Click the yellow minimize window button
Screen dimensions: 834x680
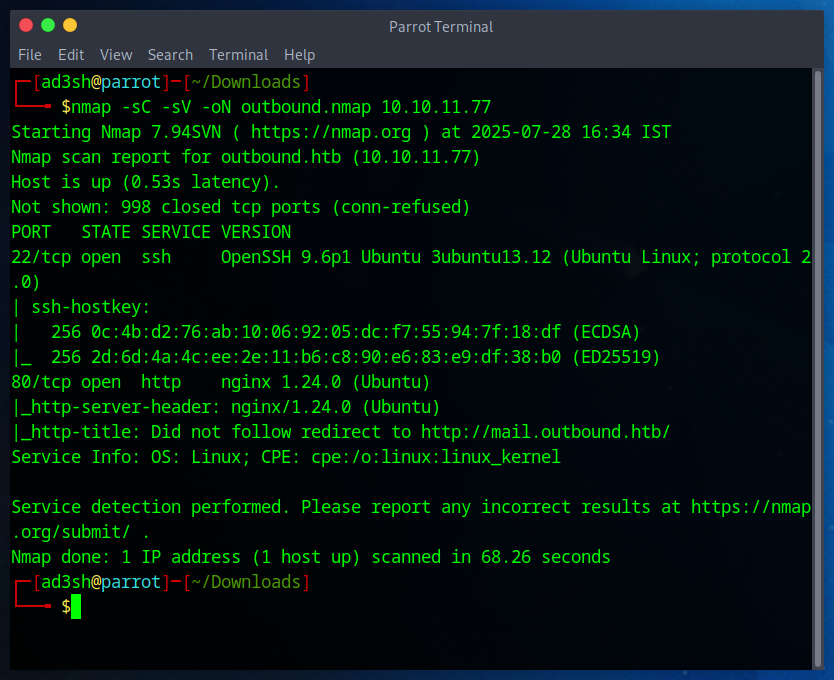click(69, 25)
